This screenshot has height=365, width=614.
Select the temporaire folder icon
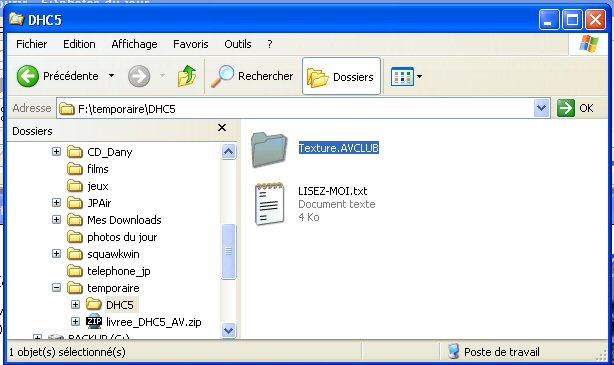(x=75, y=288)
